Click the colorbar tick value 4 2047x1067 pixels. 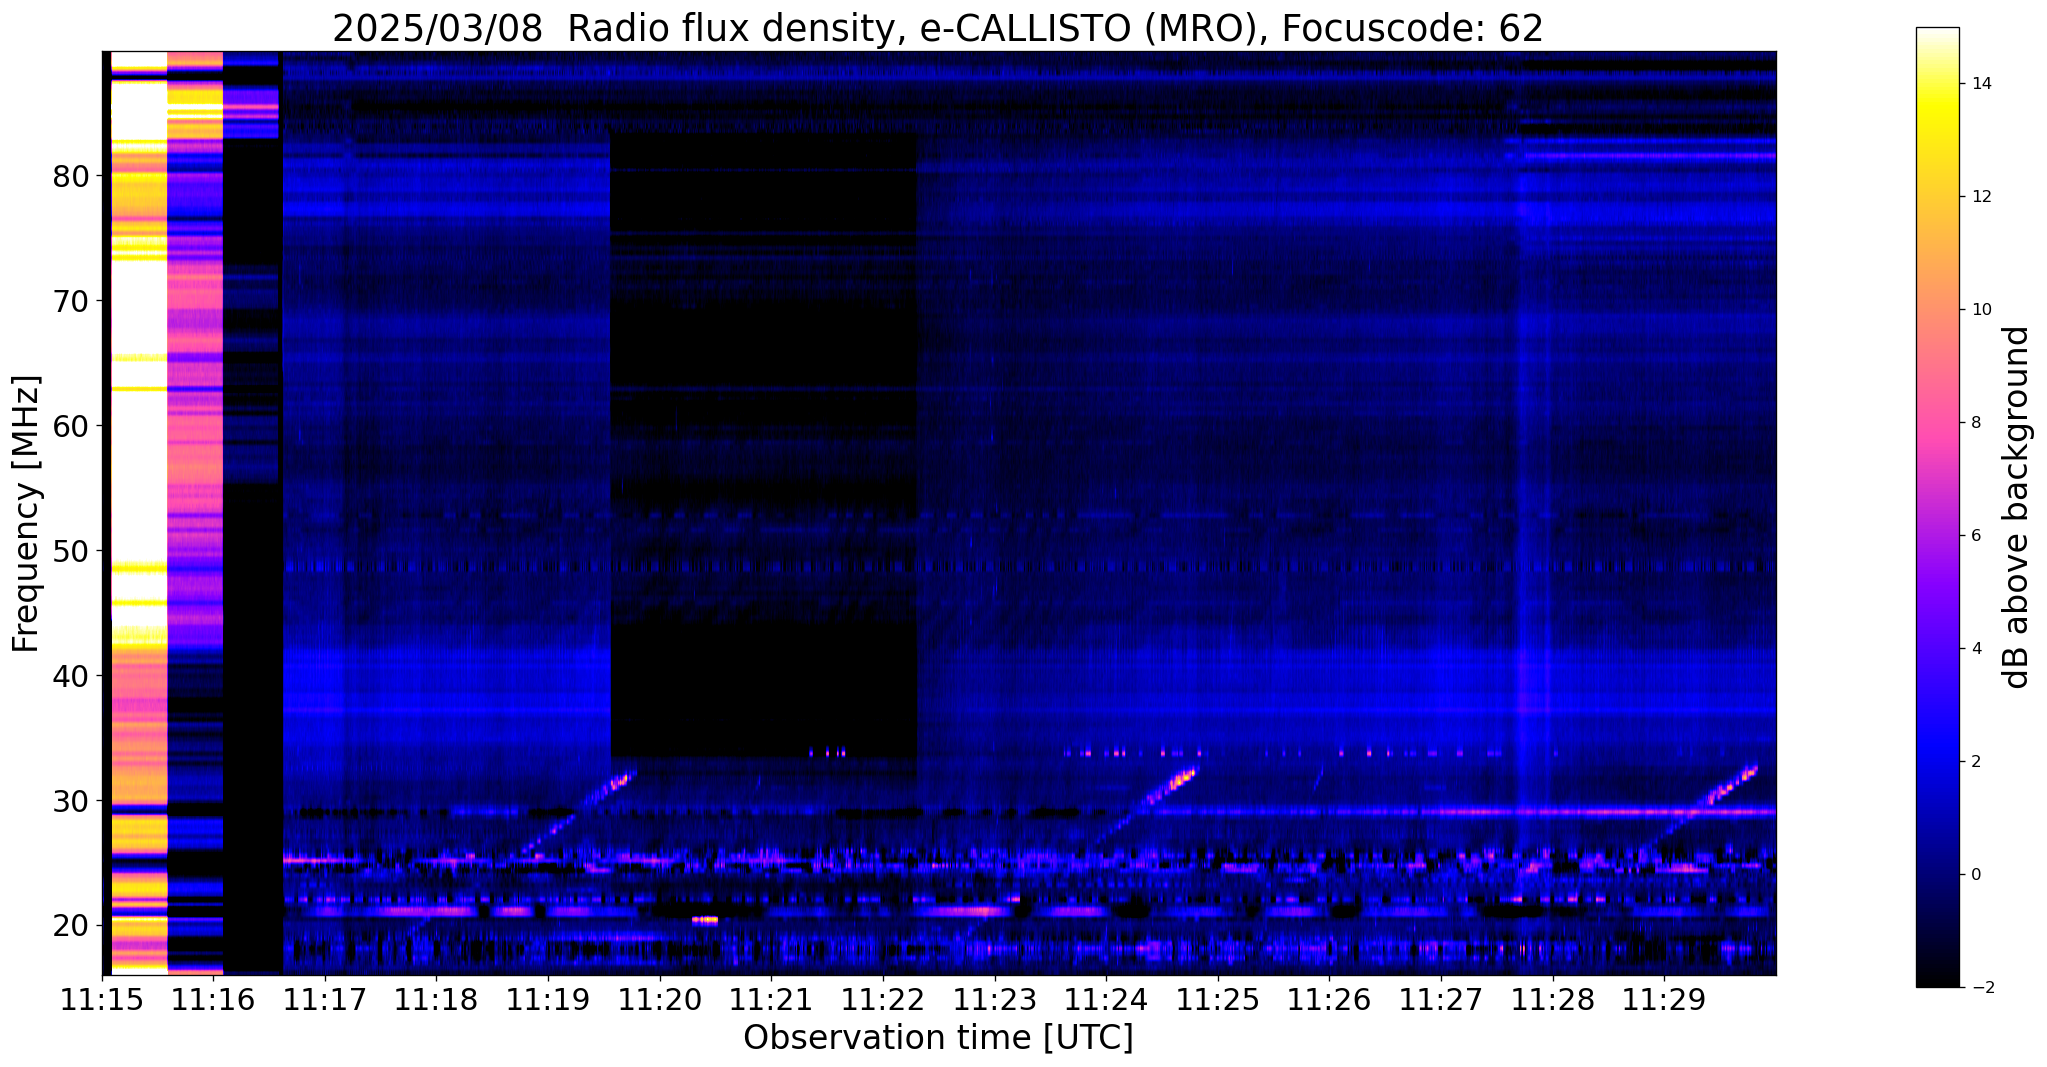point(1975,649)
